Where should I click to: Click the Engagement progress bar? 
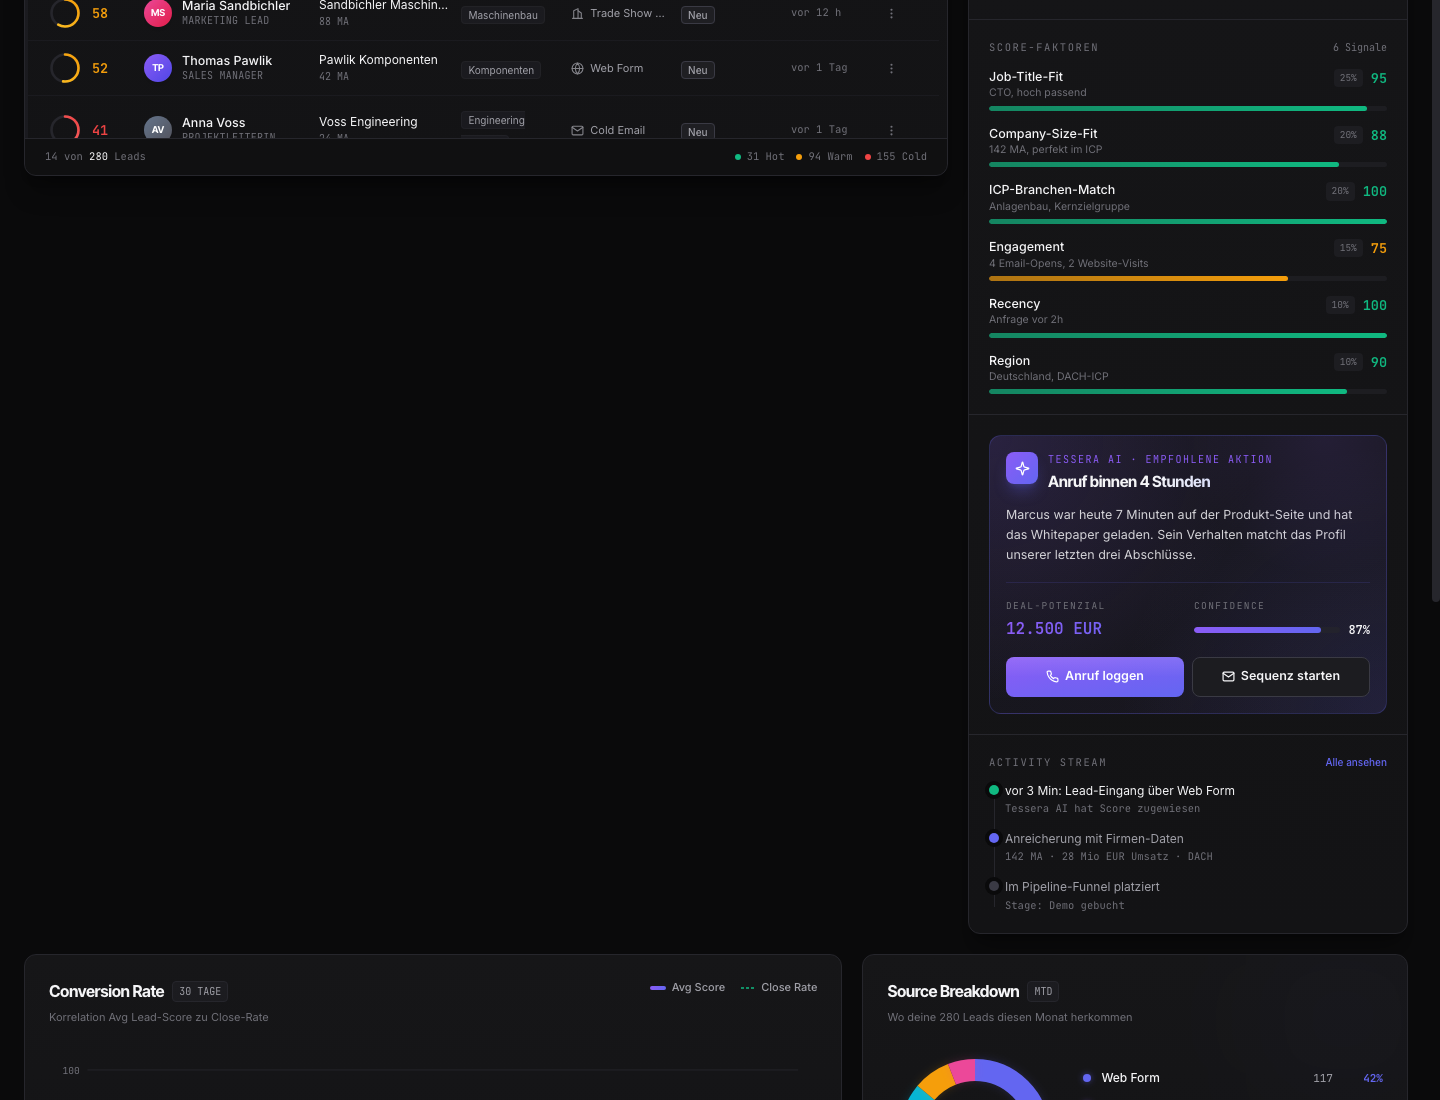(1188, 279)
